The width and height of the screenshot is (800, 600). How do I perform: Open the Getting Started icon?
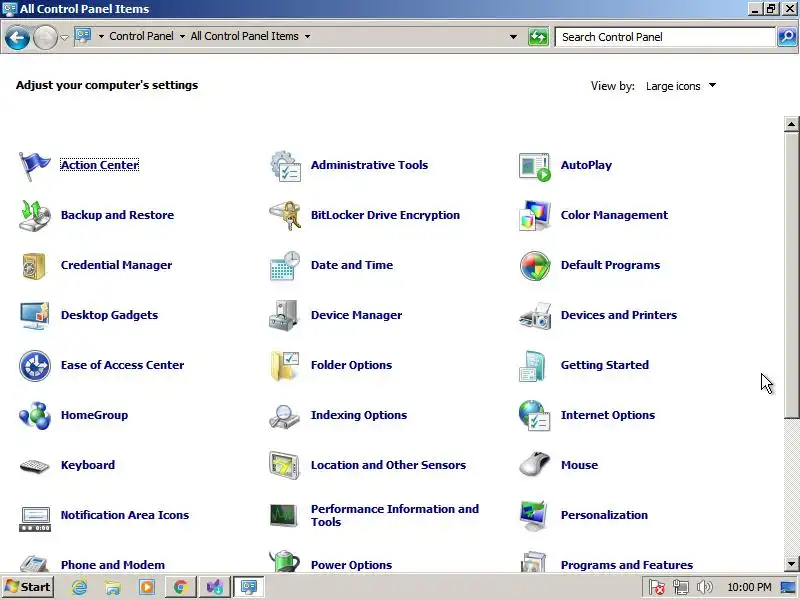[x=533, y=365]
